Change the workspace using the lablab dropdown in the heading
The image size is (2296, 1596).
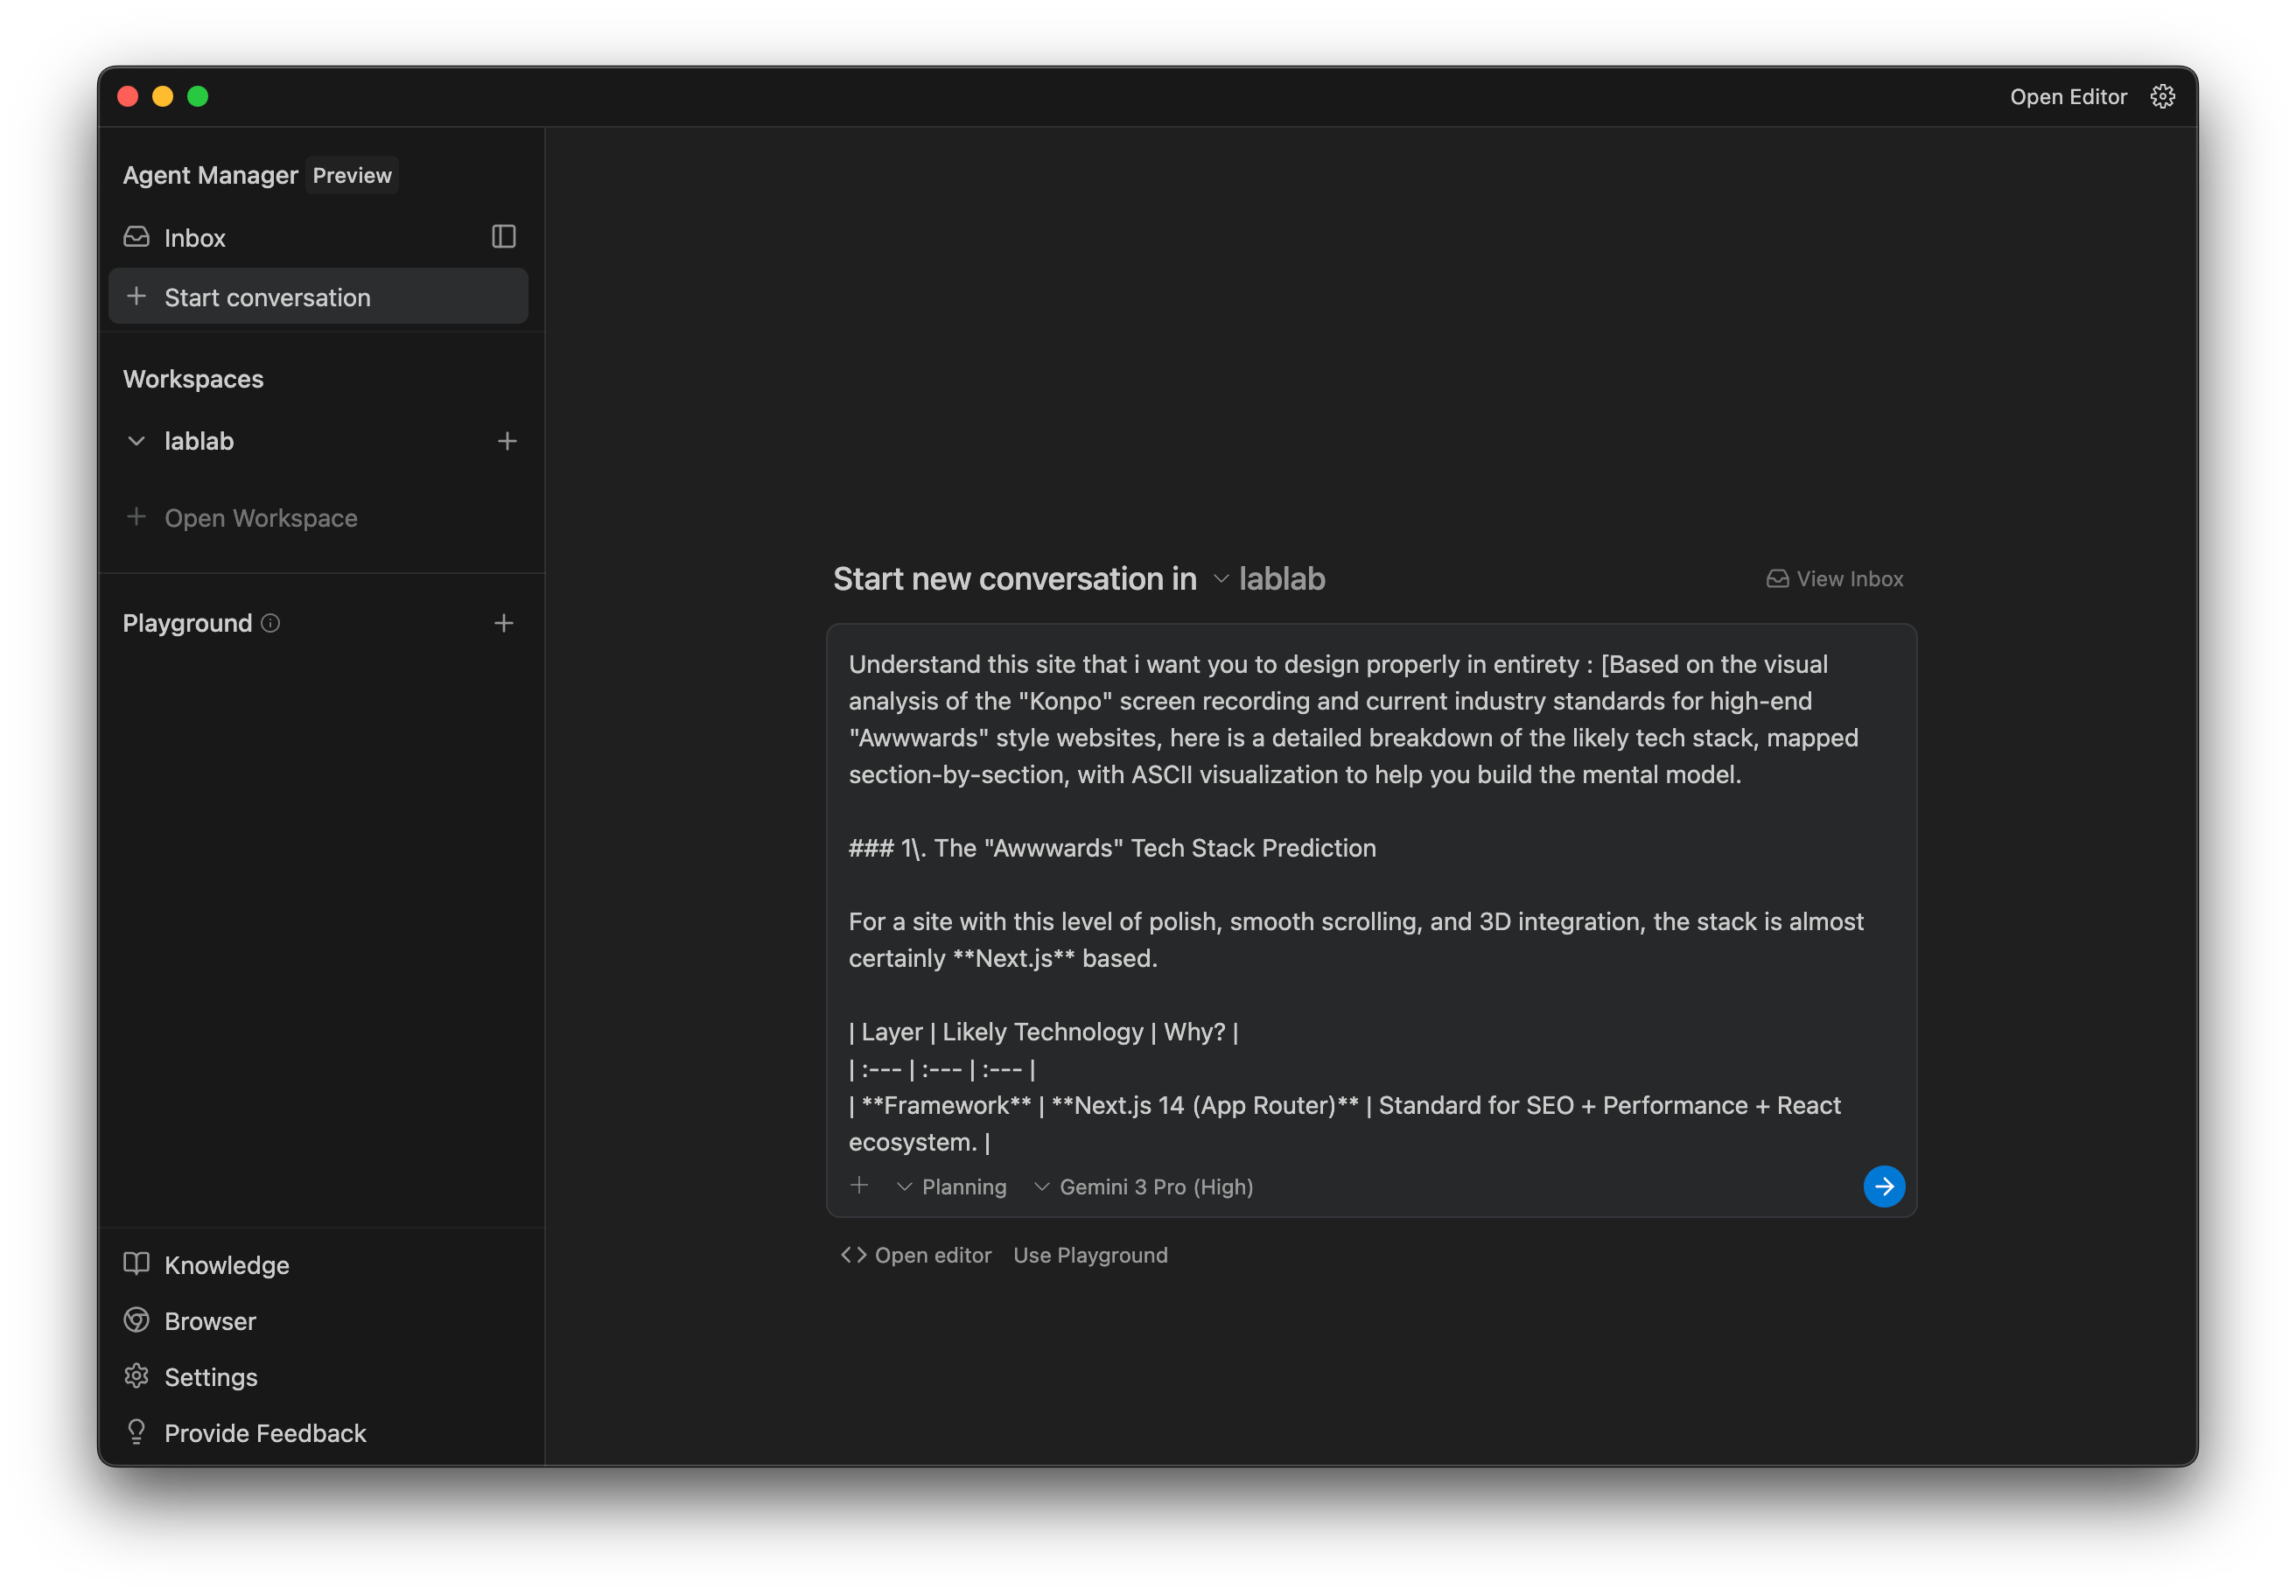[1270, 579]
